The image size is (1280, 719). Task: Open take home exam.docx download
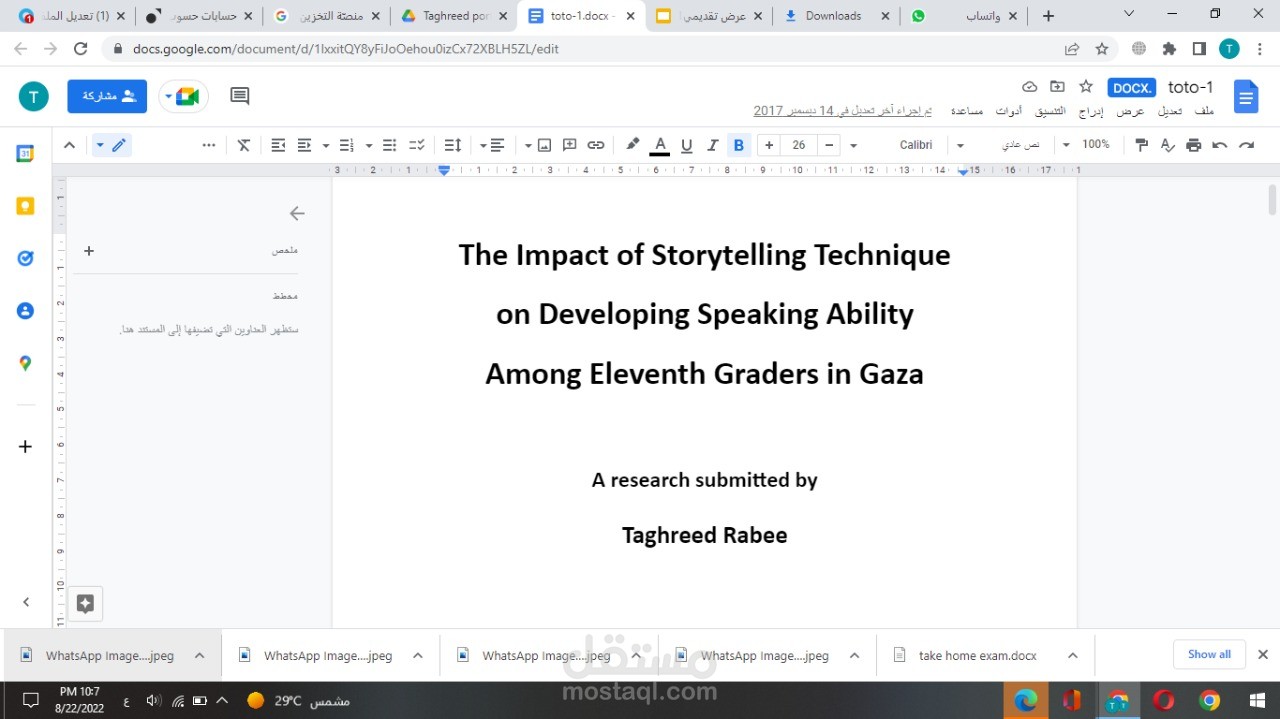(977, 656)
